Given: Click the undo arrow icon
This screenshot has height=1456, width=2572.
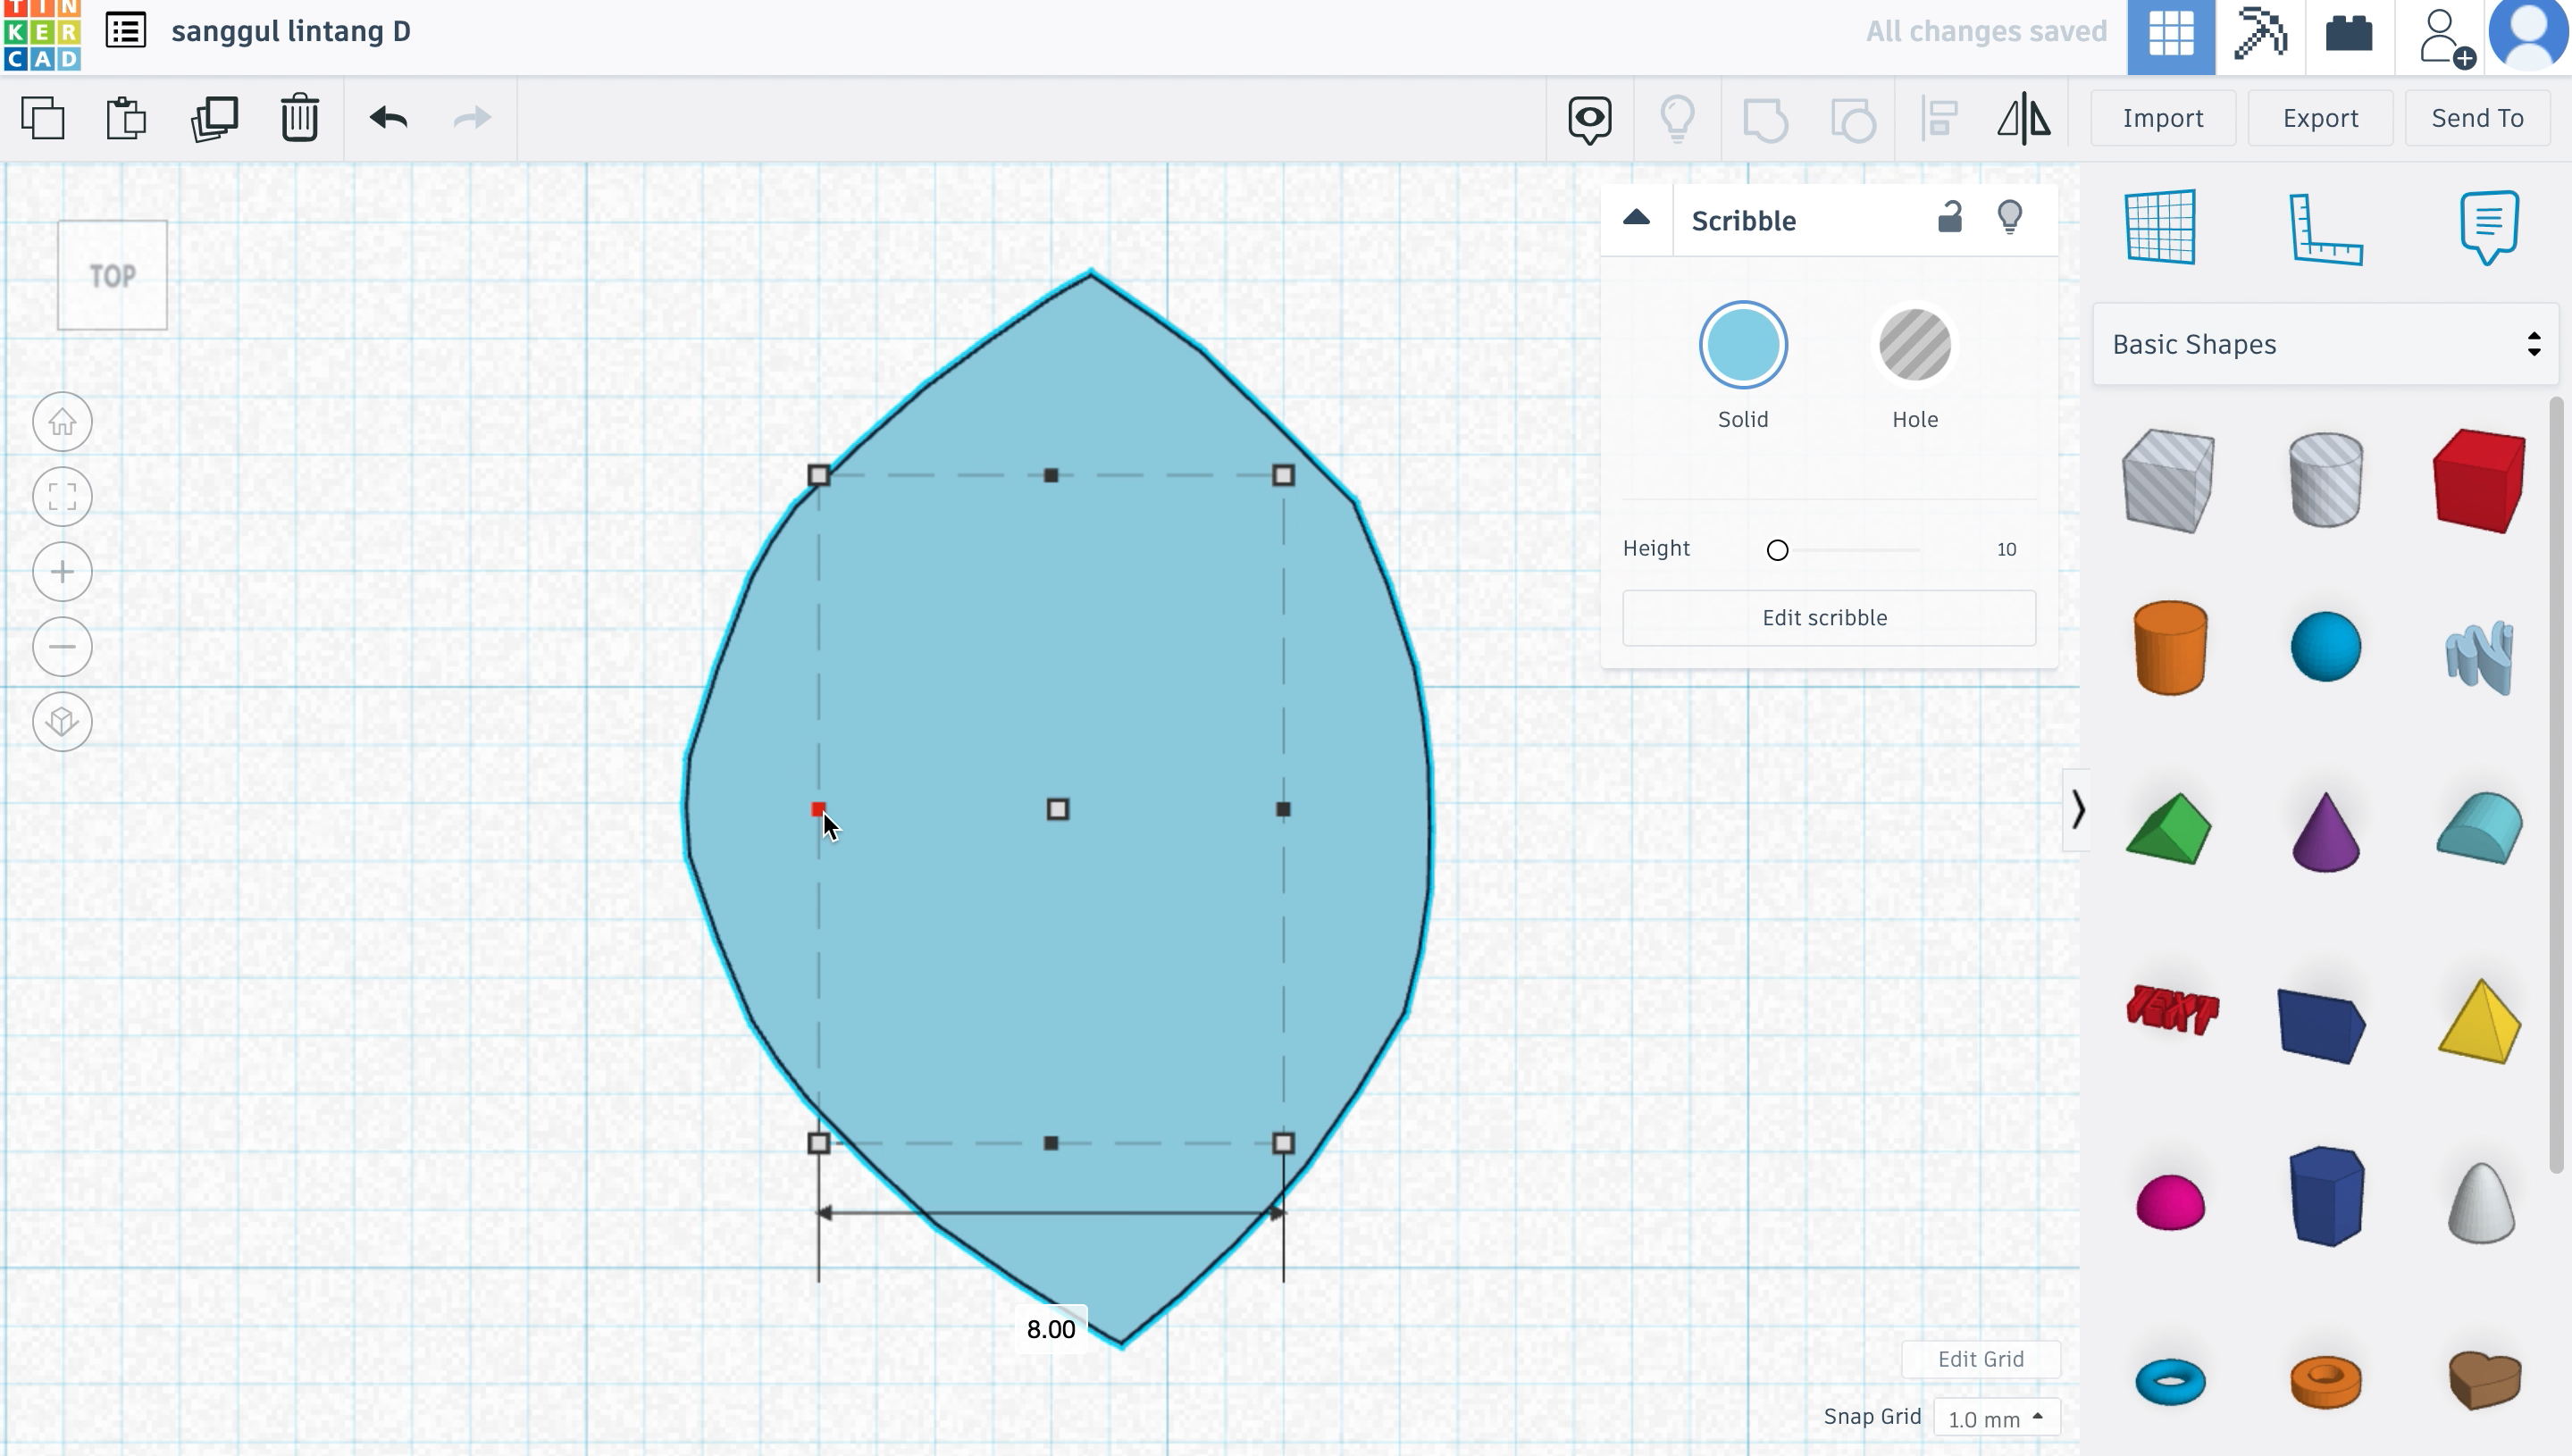Looking at the screenshot, I should [x=389, y=117].
